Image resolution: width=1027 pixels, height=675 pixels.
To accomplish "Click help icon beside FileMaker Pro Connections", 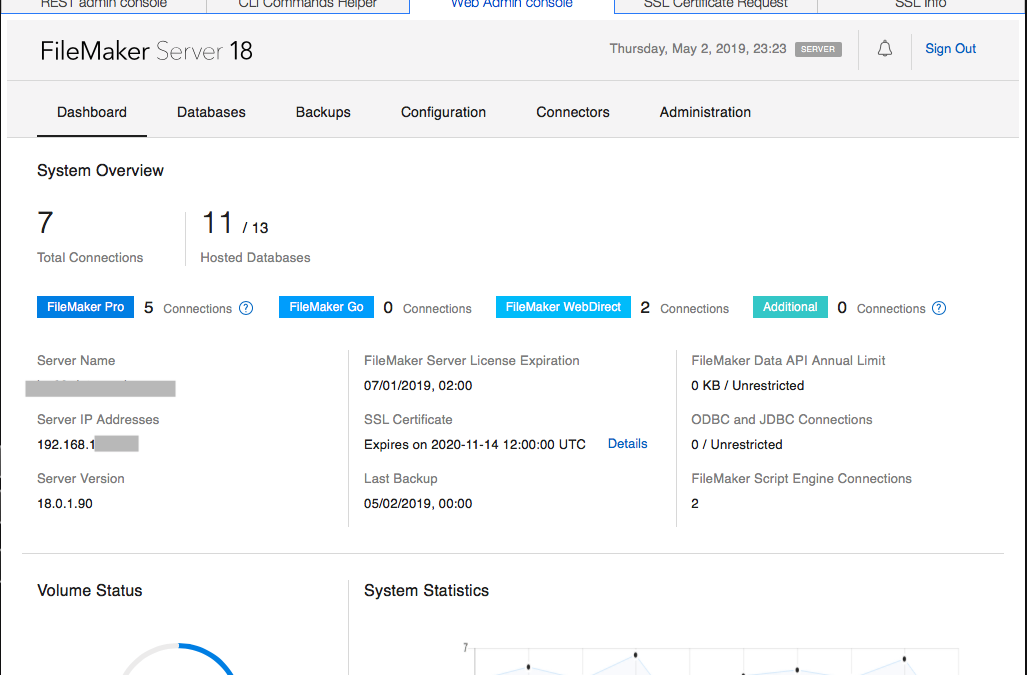I will click(246, 308).
